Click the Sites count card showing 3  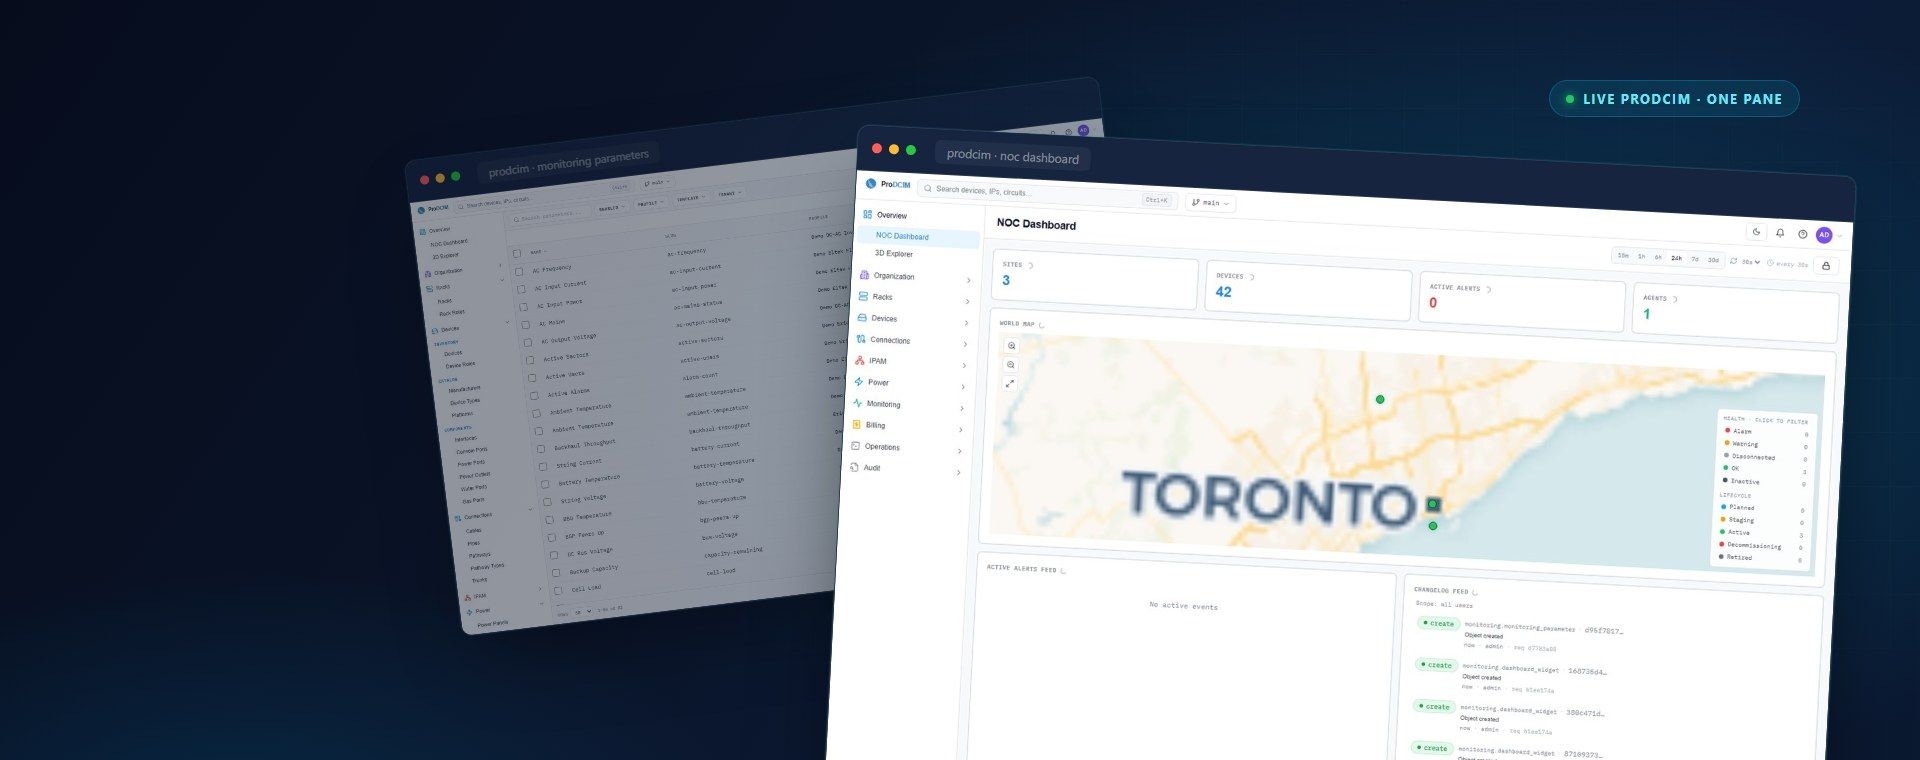1095,281
